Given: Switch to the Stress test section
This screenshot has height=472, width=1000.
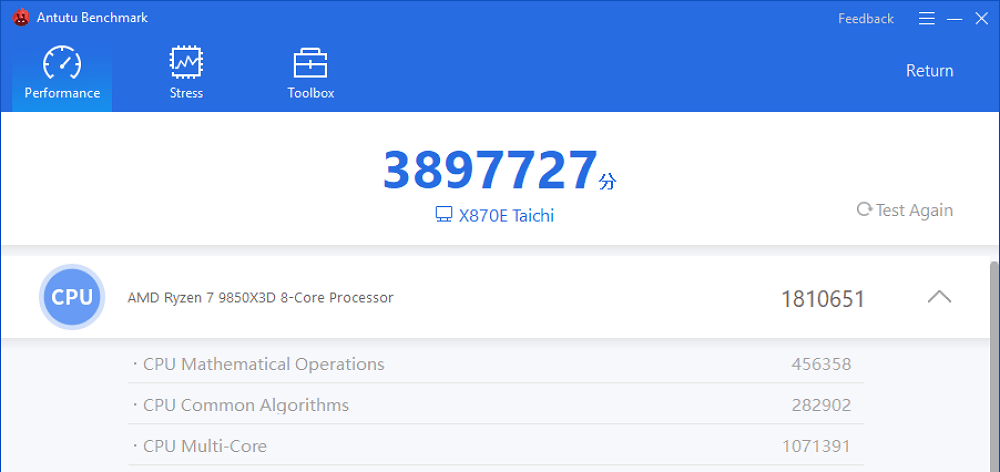Looking at the screenshot, I should 186,73.
